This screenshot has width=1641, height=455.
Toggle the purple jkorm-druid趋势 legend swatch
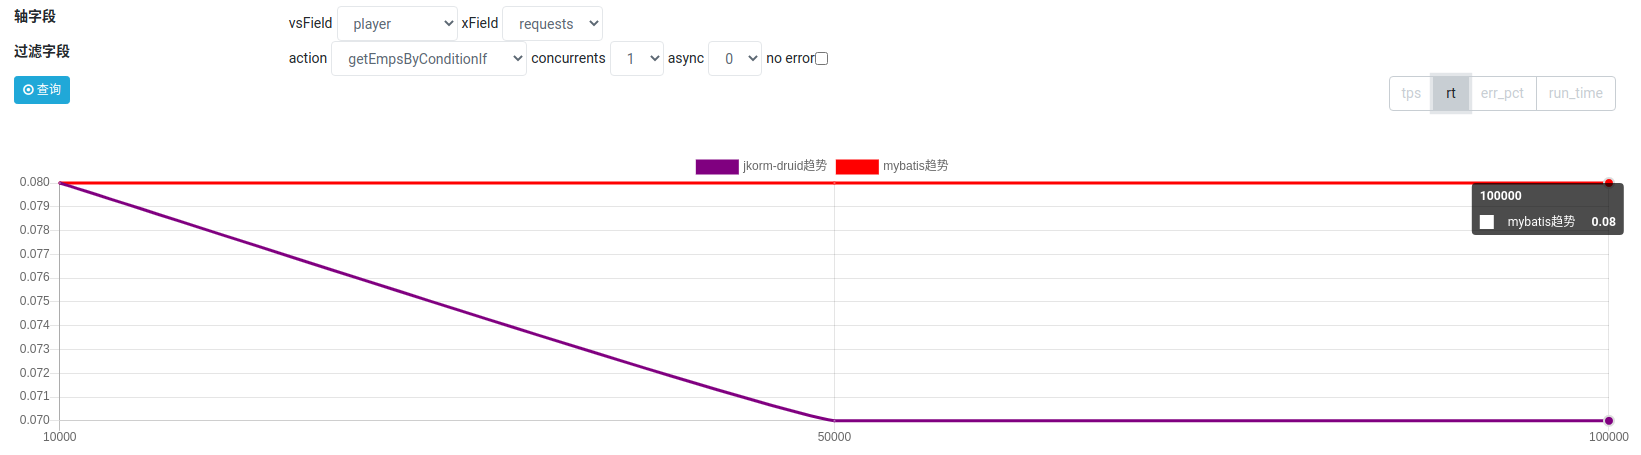pyautogui.click(x=717, y=166)
